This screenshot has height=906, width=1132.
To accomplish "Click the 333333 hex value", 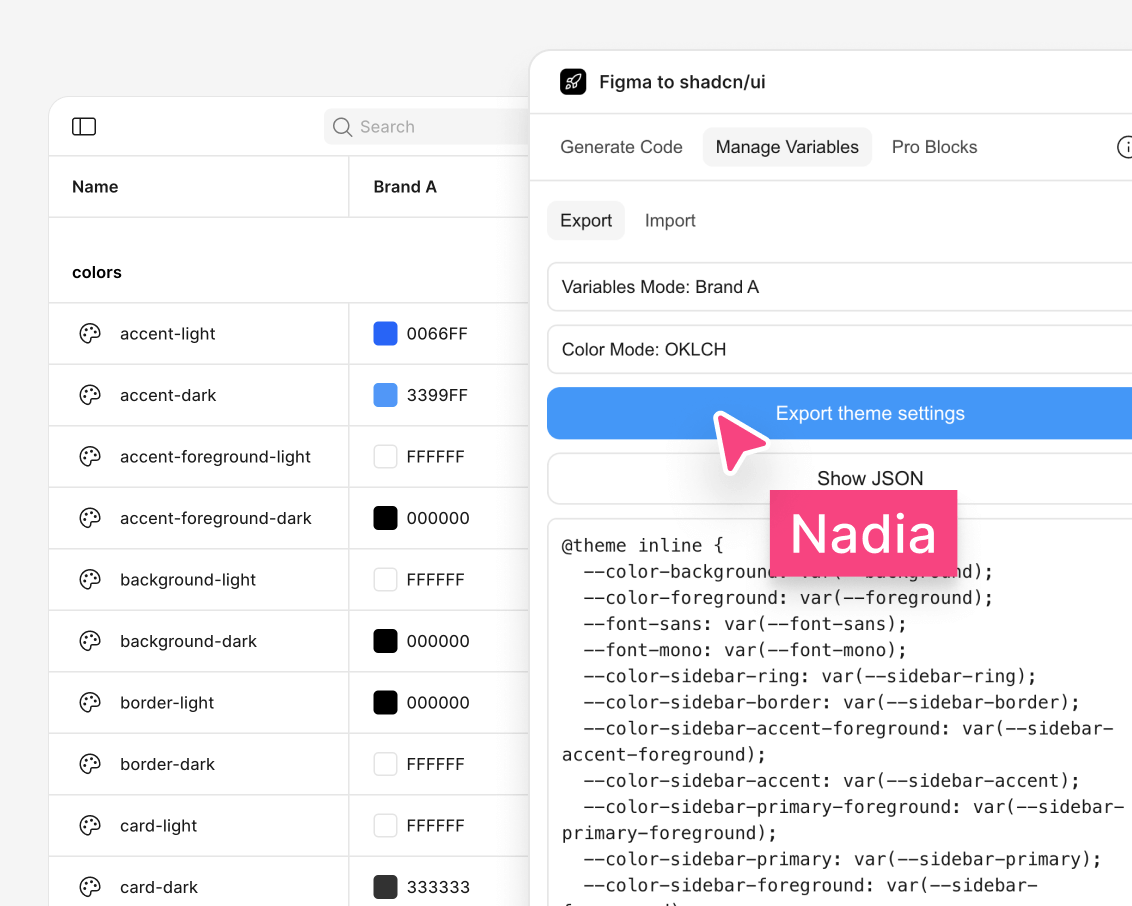I will pyautogui.click(x=438, y=887).
